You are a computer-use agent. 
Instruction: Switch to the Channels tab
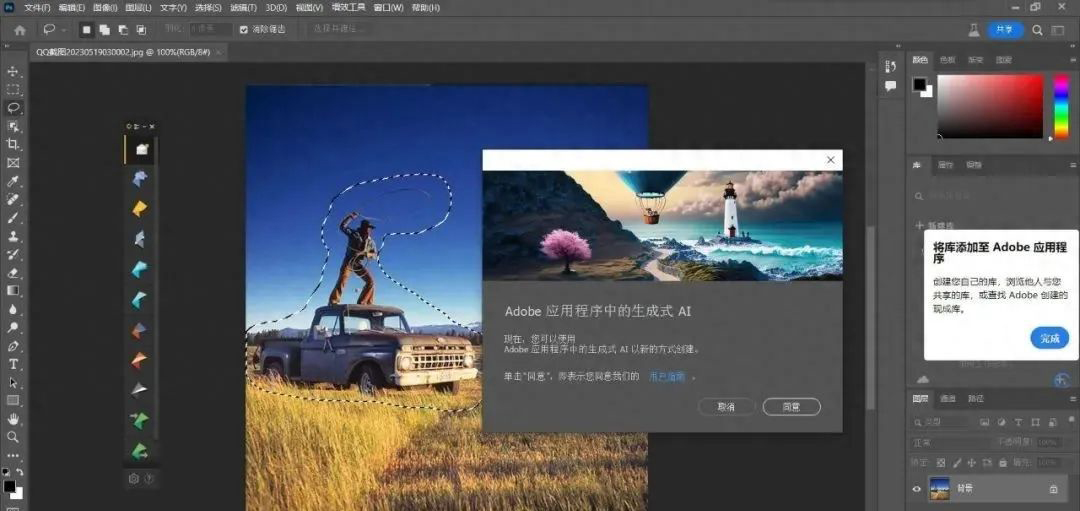(x=948, y=399)
